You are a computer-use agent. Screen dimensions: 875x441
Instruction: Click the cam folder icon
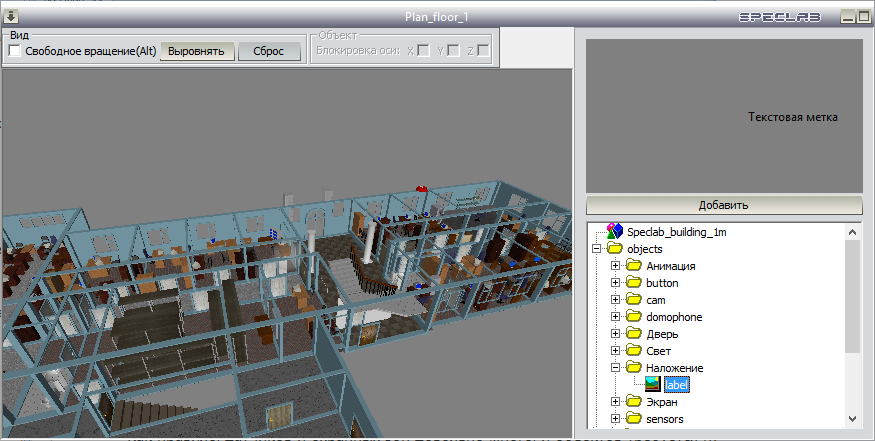coord(634,300)
